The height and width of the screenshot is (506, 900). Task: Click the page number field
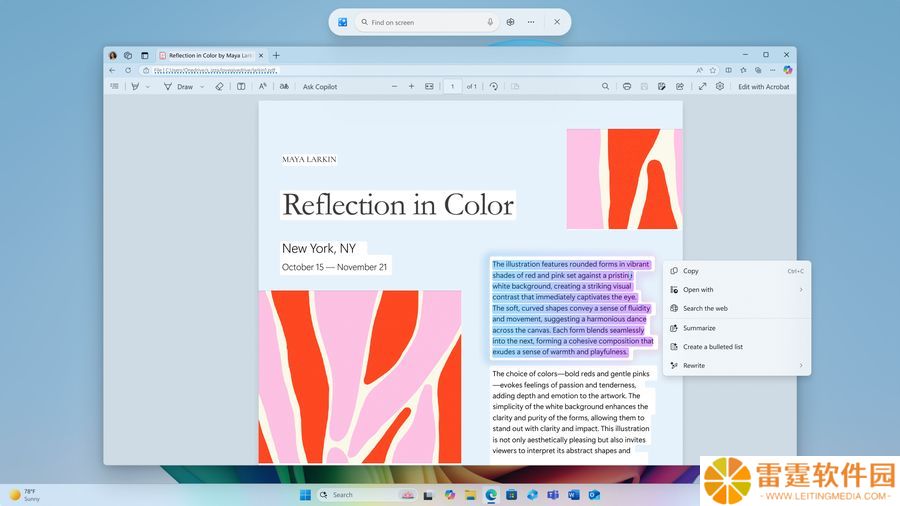pos(452,87)
